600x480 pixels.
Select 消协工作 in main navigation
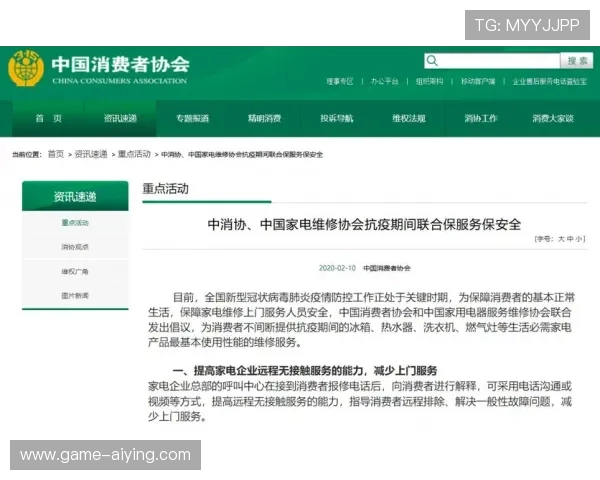(x=481, y=118)
